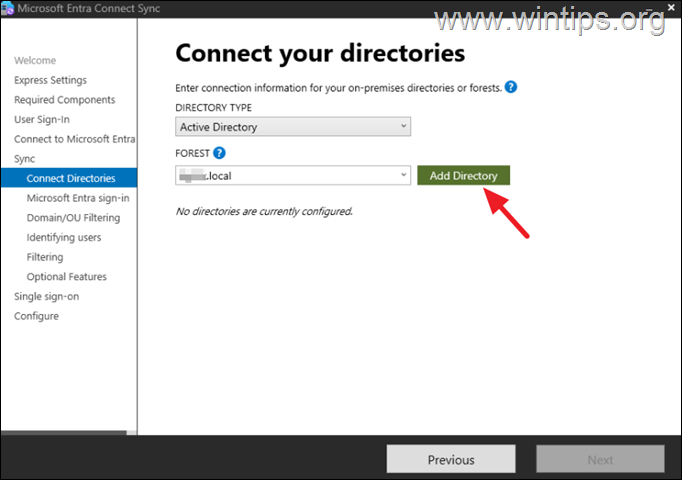Select Connect Directories in the sidebar
This screenshot has height=480, width=682.
69,178
